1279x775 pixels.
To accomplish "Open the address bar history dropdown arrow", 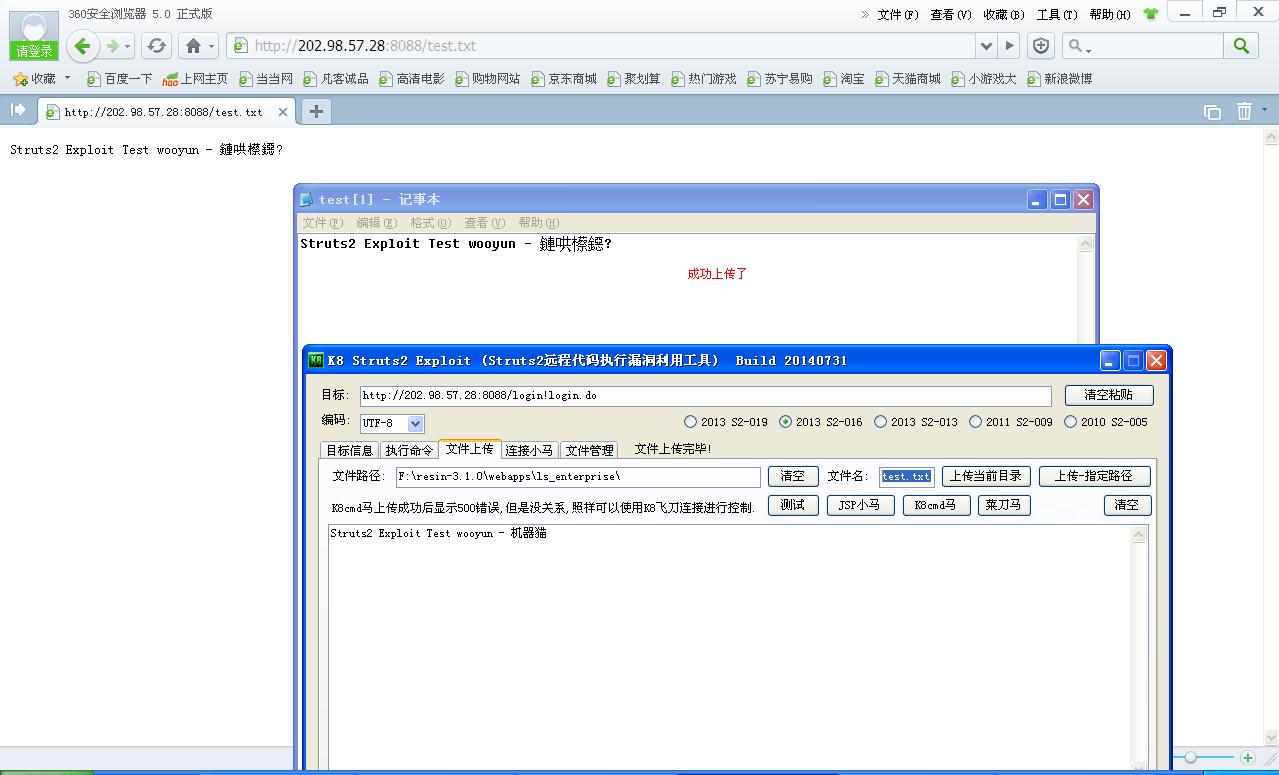I will [987, 46].
